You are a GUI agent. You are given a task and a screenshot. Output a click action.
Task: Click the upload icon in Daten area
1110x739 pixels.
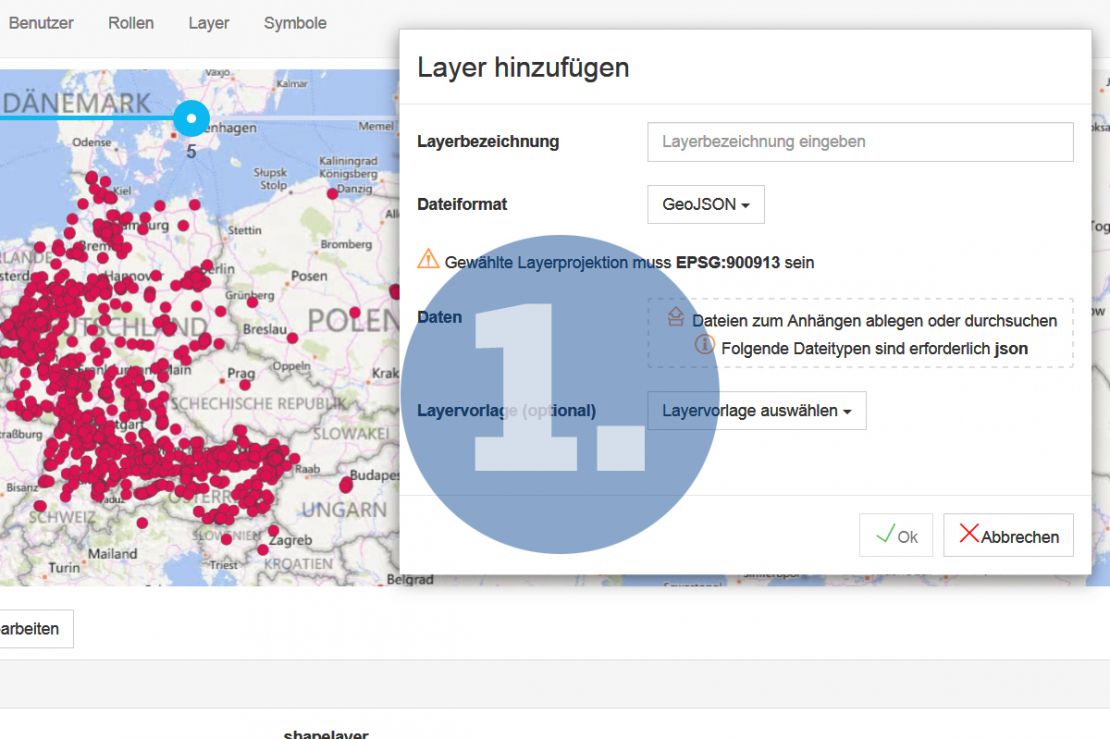(x=675, y=317)
